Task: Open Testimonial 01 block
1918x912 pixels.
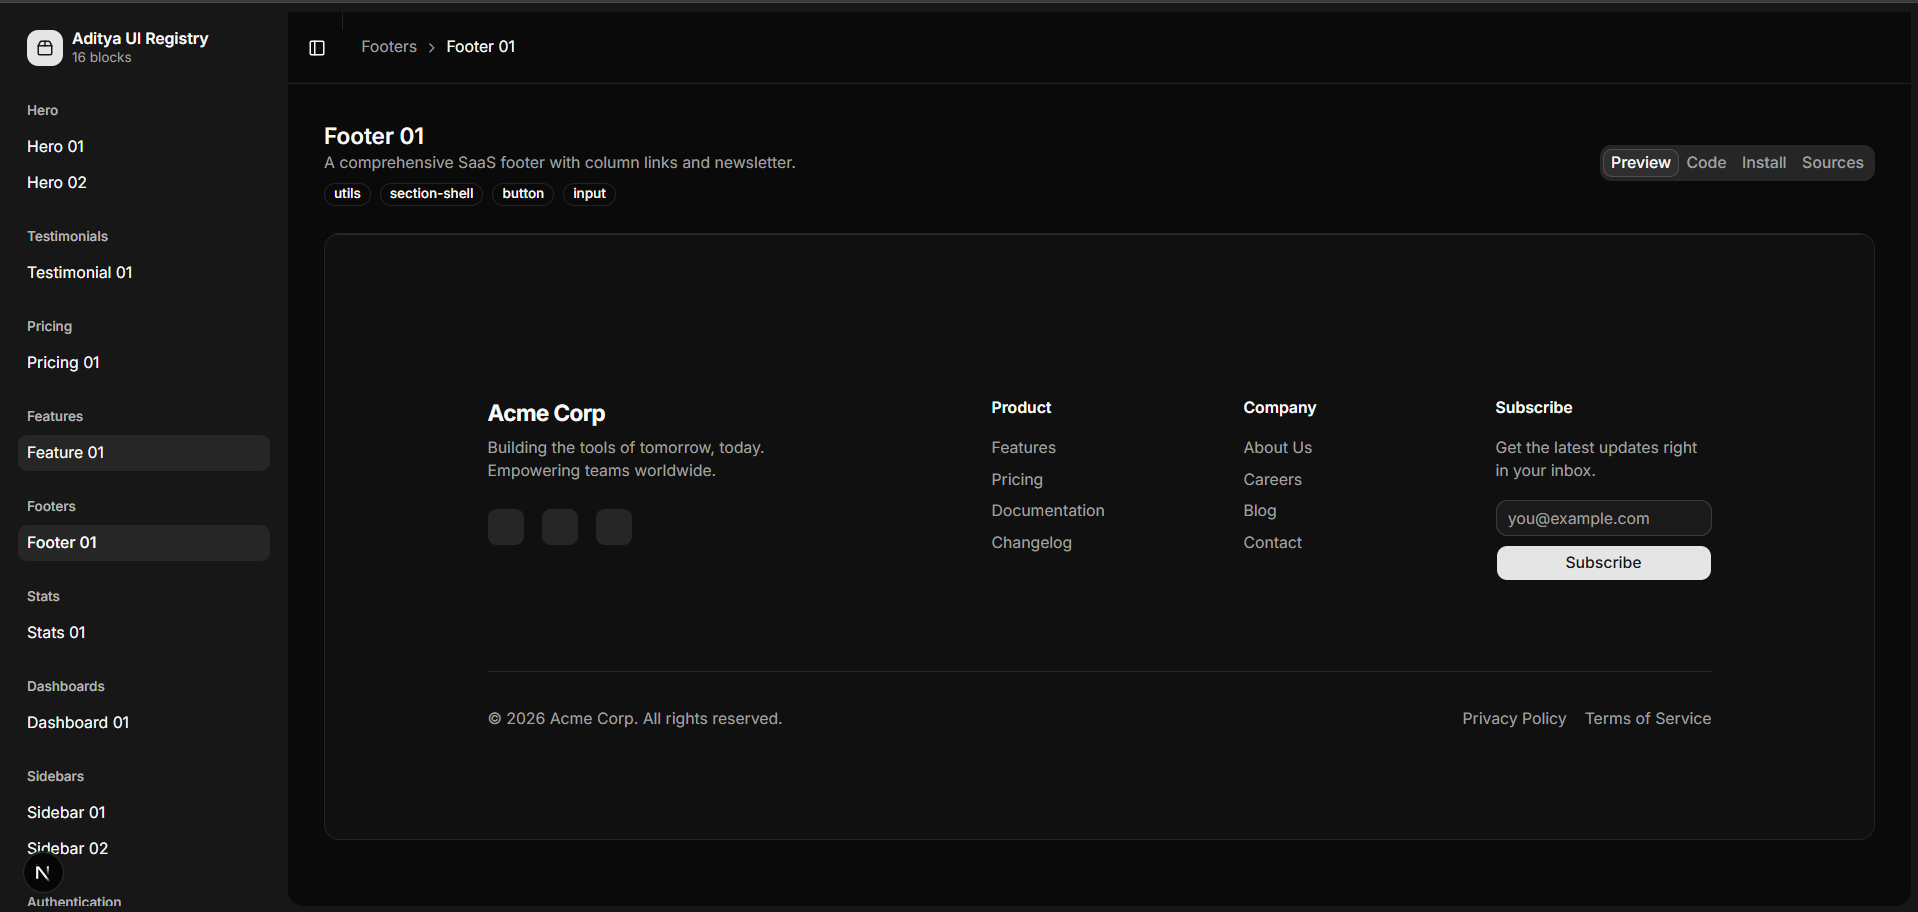Action: 144,273
